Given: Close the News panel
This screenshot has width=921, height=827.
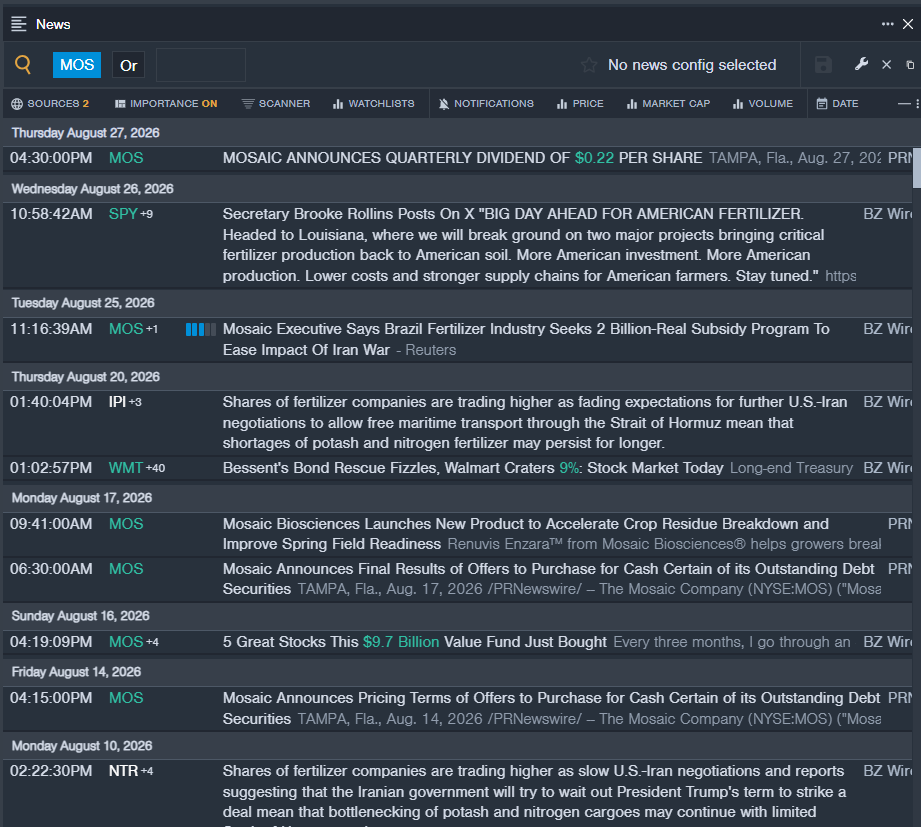Looking at the screenshot, I should point(907,24).
